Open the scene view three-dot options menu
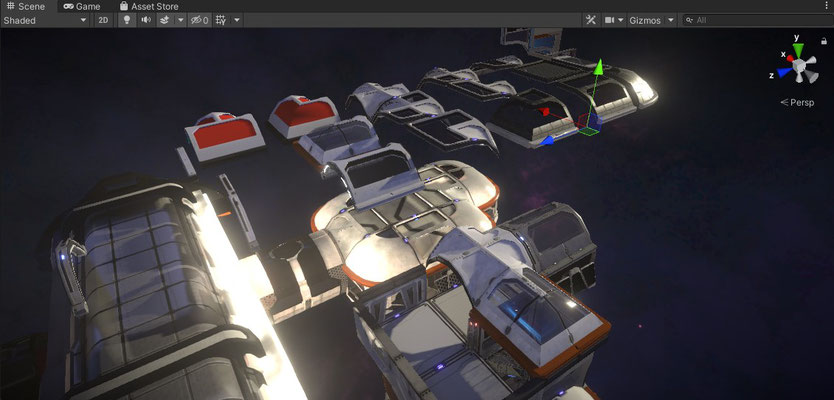Image resolution: width=834 pixels, height=400 pixels. click(x=826, y=6)
